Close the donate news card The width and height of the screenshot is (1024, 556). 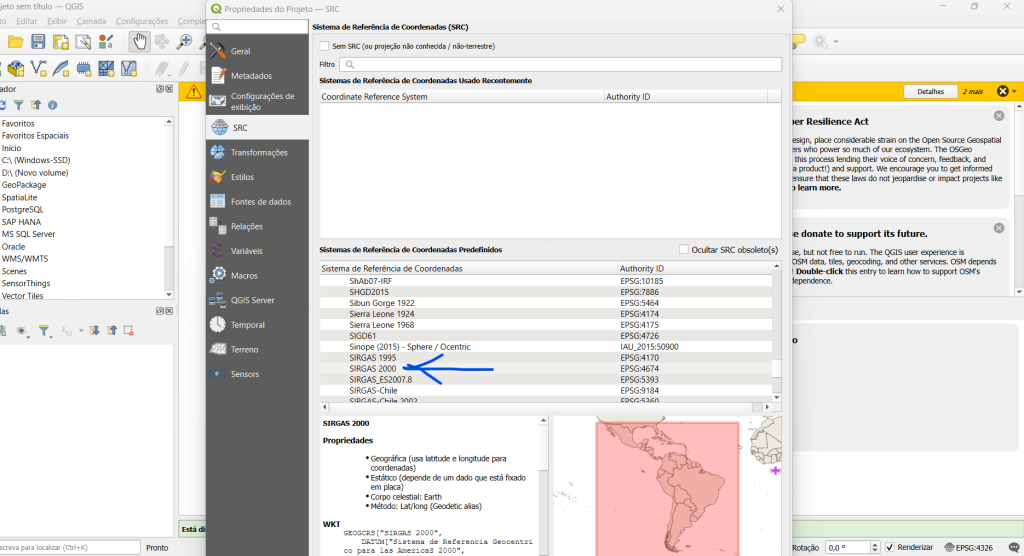click(x=999, y=228)
